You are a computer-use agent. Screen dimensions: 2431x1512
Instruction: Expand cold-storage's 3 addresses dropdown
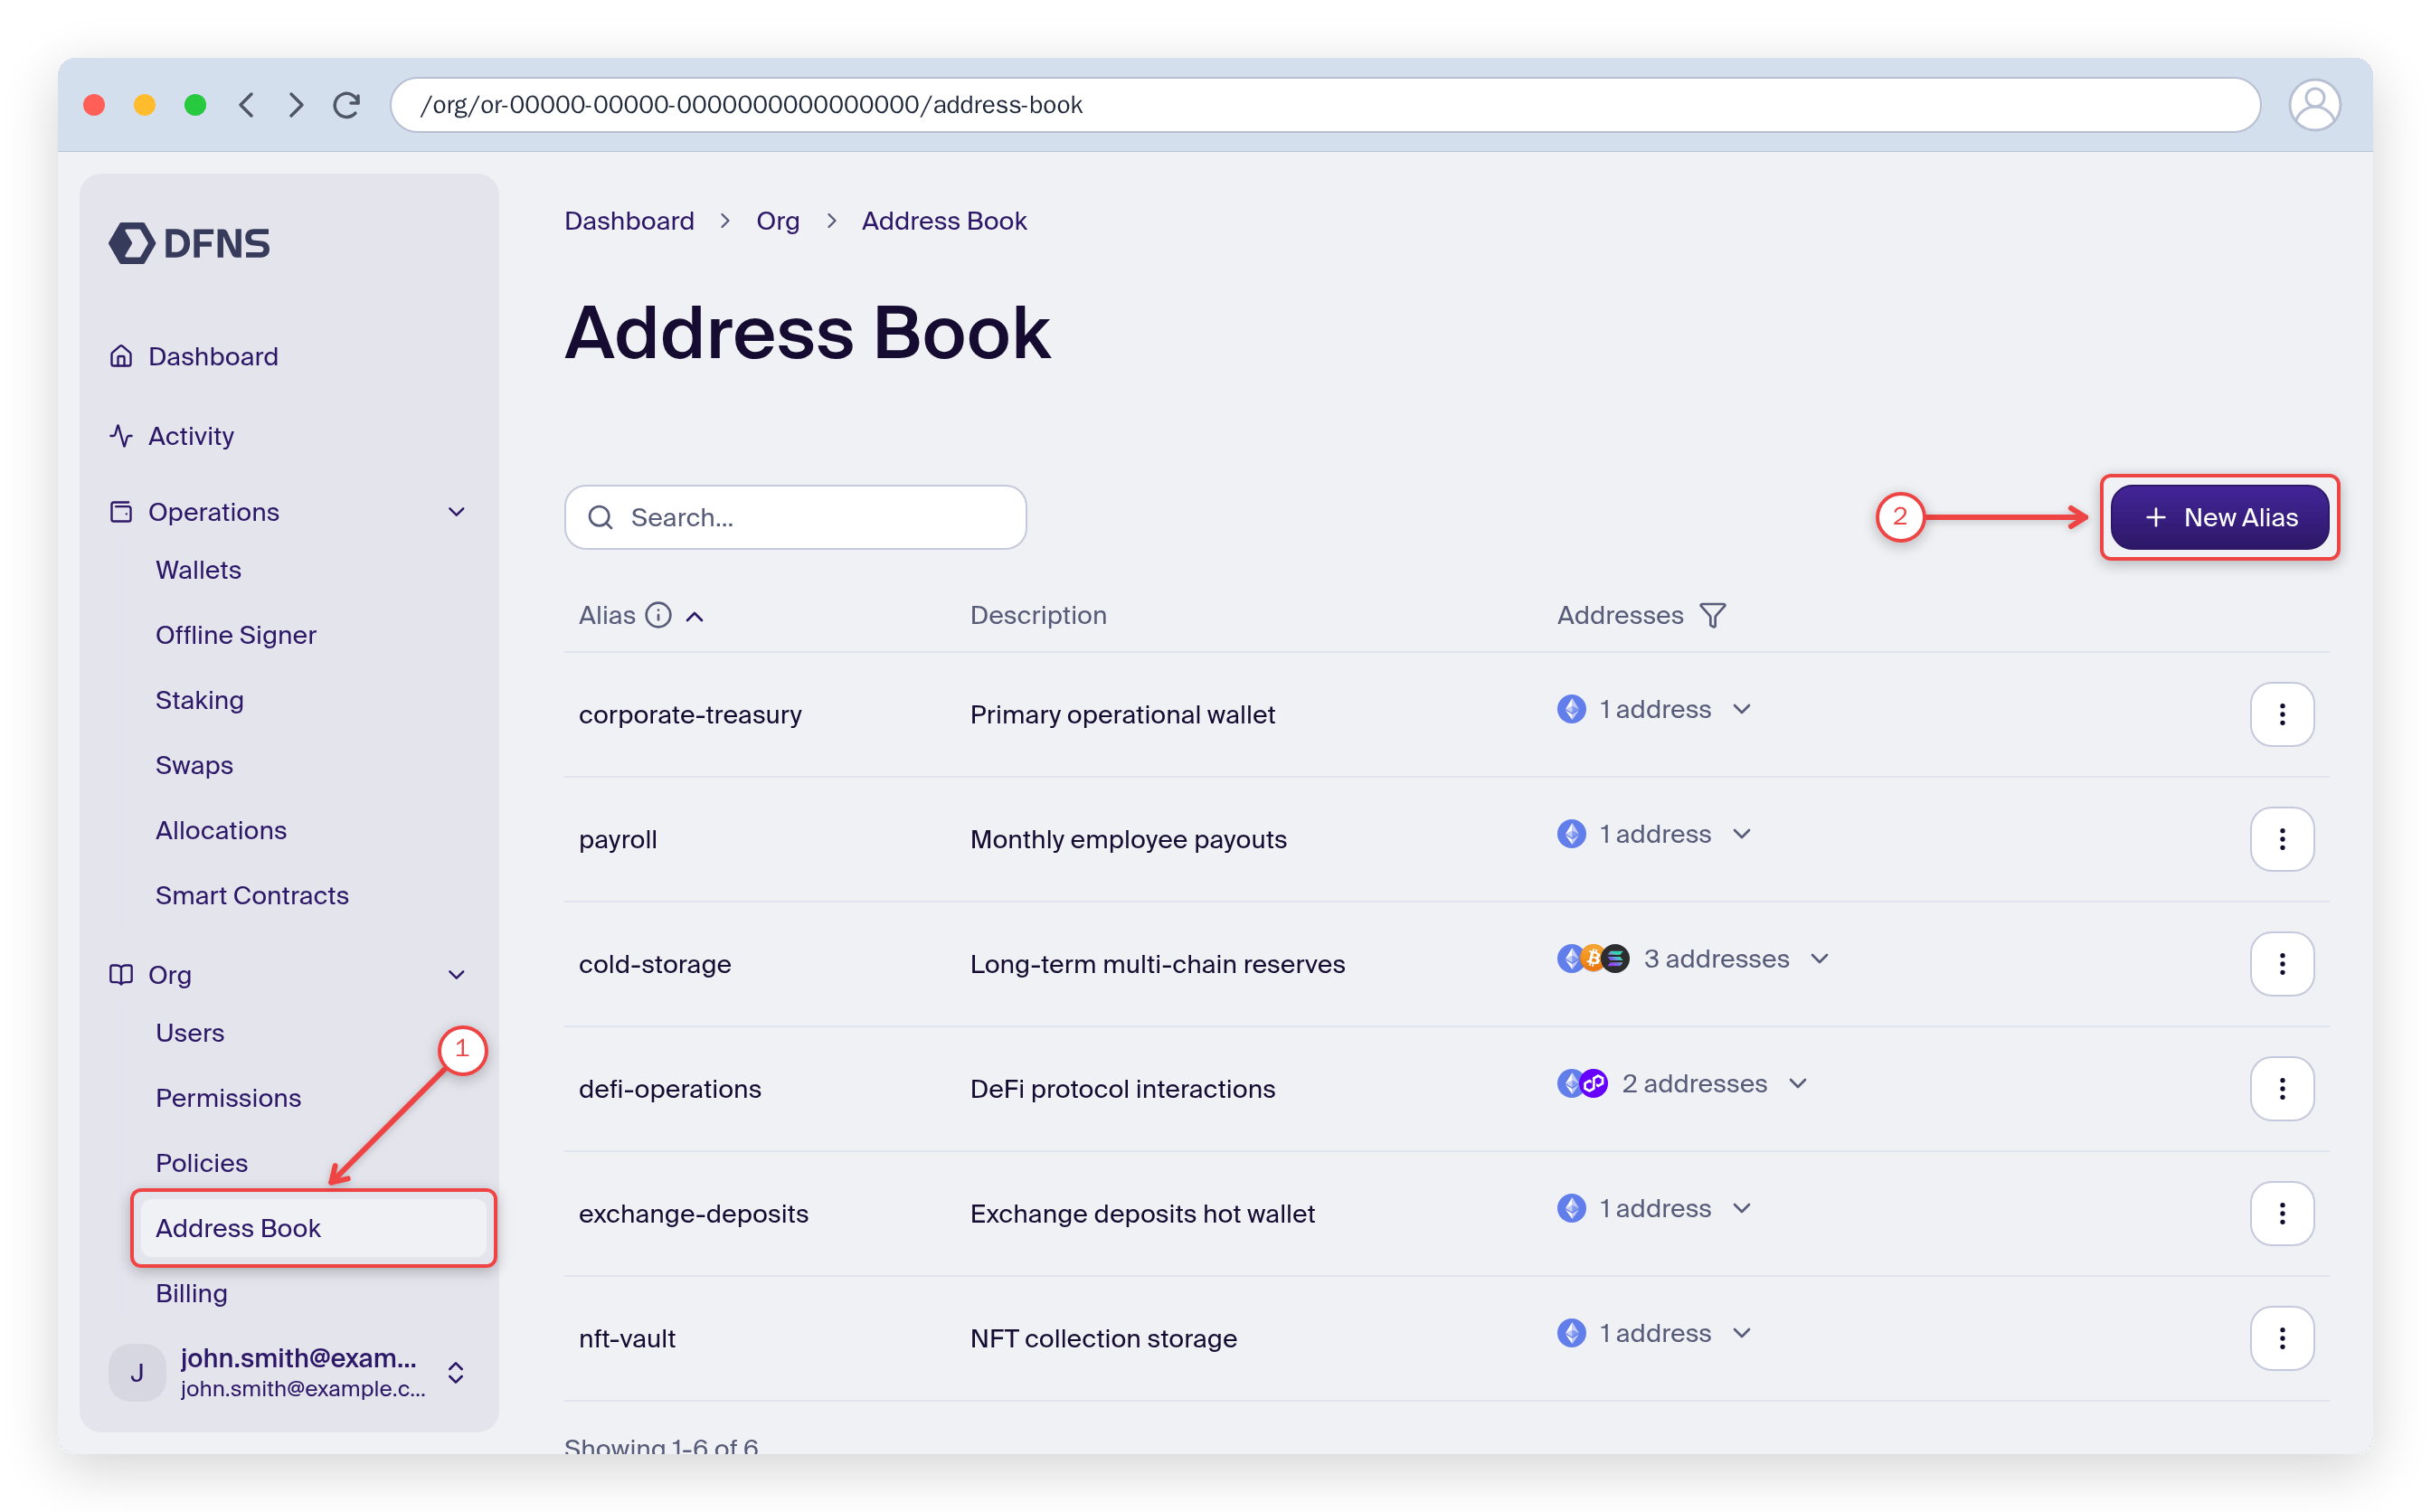click(x=1694, y=959)
